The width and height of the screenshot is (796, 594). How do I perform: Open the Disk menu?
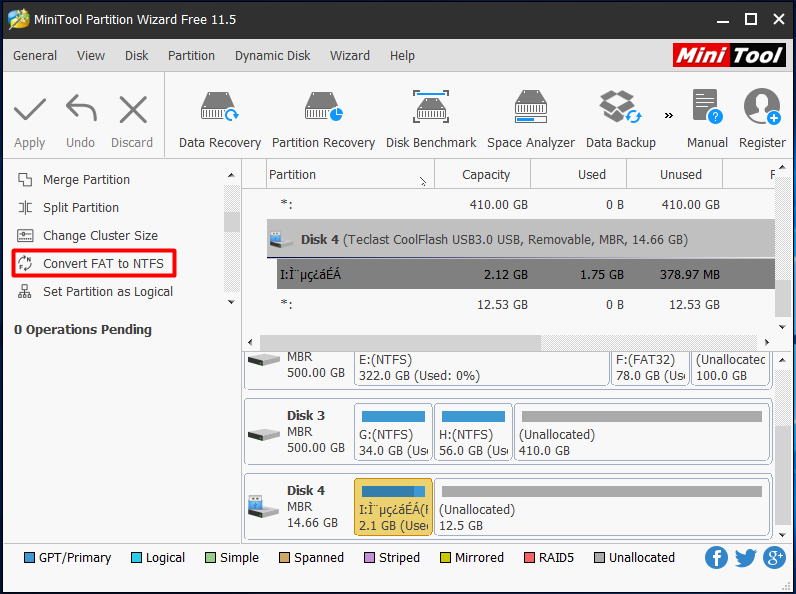137,55
